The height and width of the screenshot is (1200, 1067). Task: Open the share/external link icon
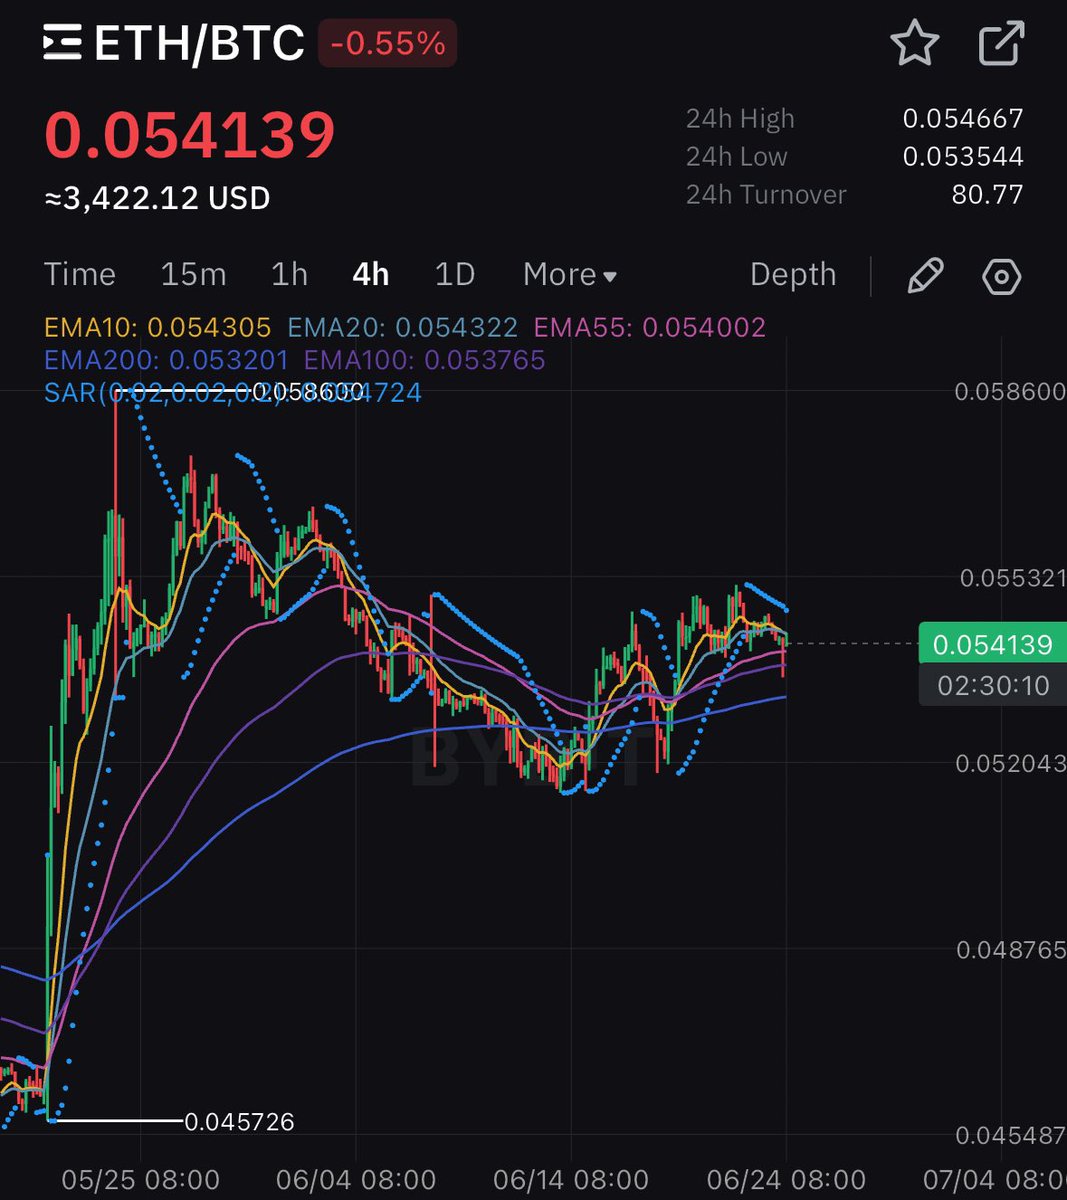coord(1000,44)
